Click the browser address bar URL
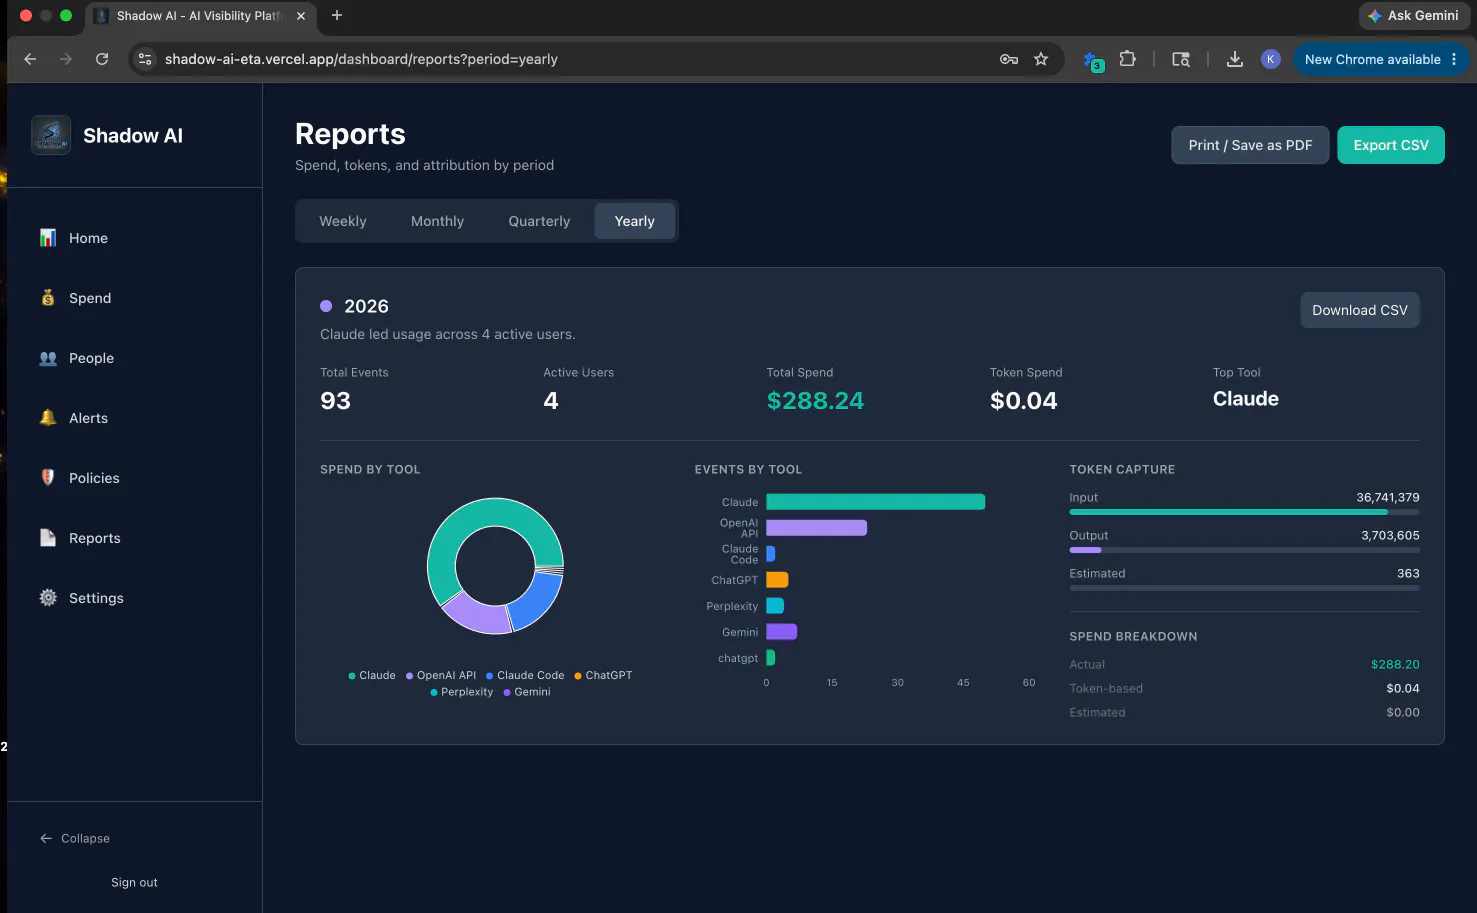The height and width of the screenshot is (913, 1477). coord(361,59)
